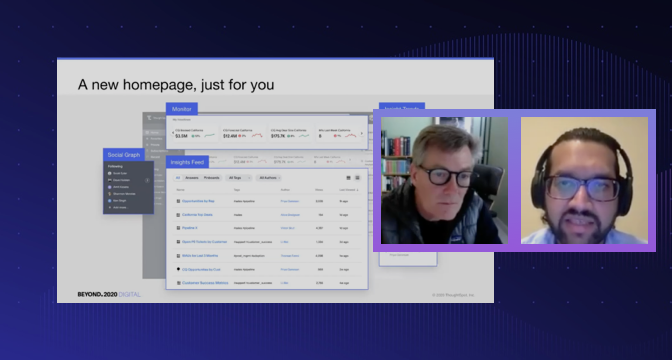
Task: Open the All Authors dropdown filter
Action: coord(269,178)
